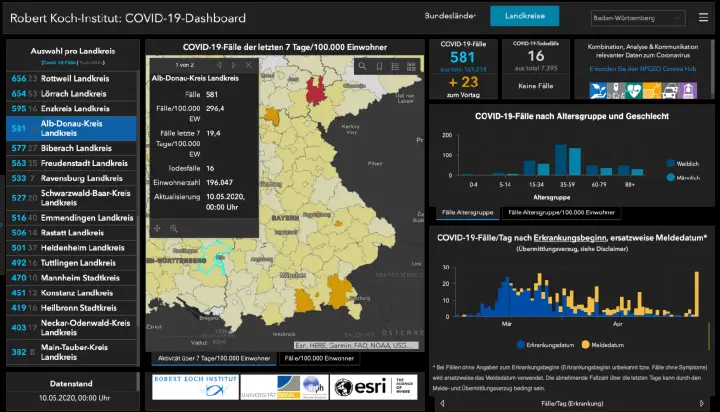Open the Baden-Württemberg state dropdown

(637, 17)
